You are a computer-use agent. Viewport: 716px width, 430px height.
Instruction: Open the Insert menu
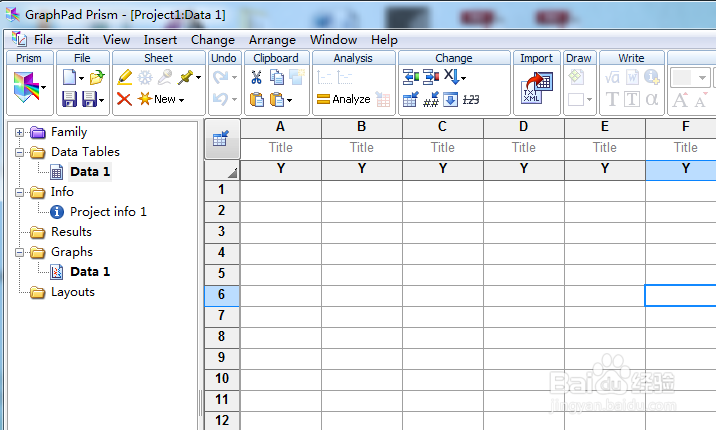pyautogui.click(x=160, y=40)
